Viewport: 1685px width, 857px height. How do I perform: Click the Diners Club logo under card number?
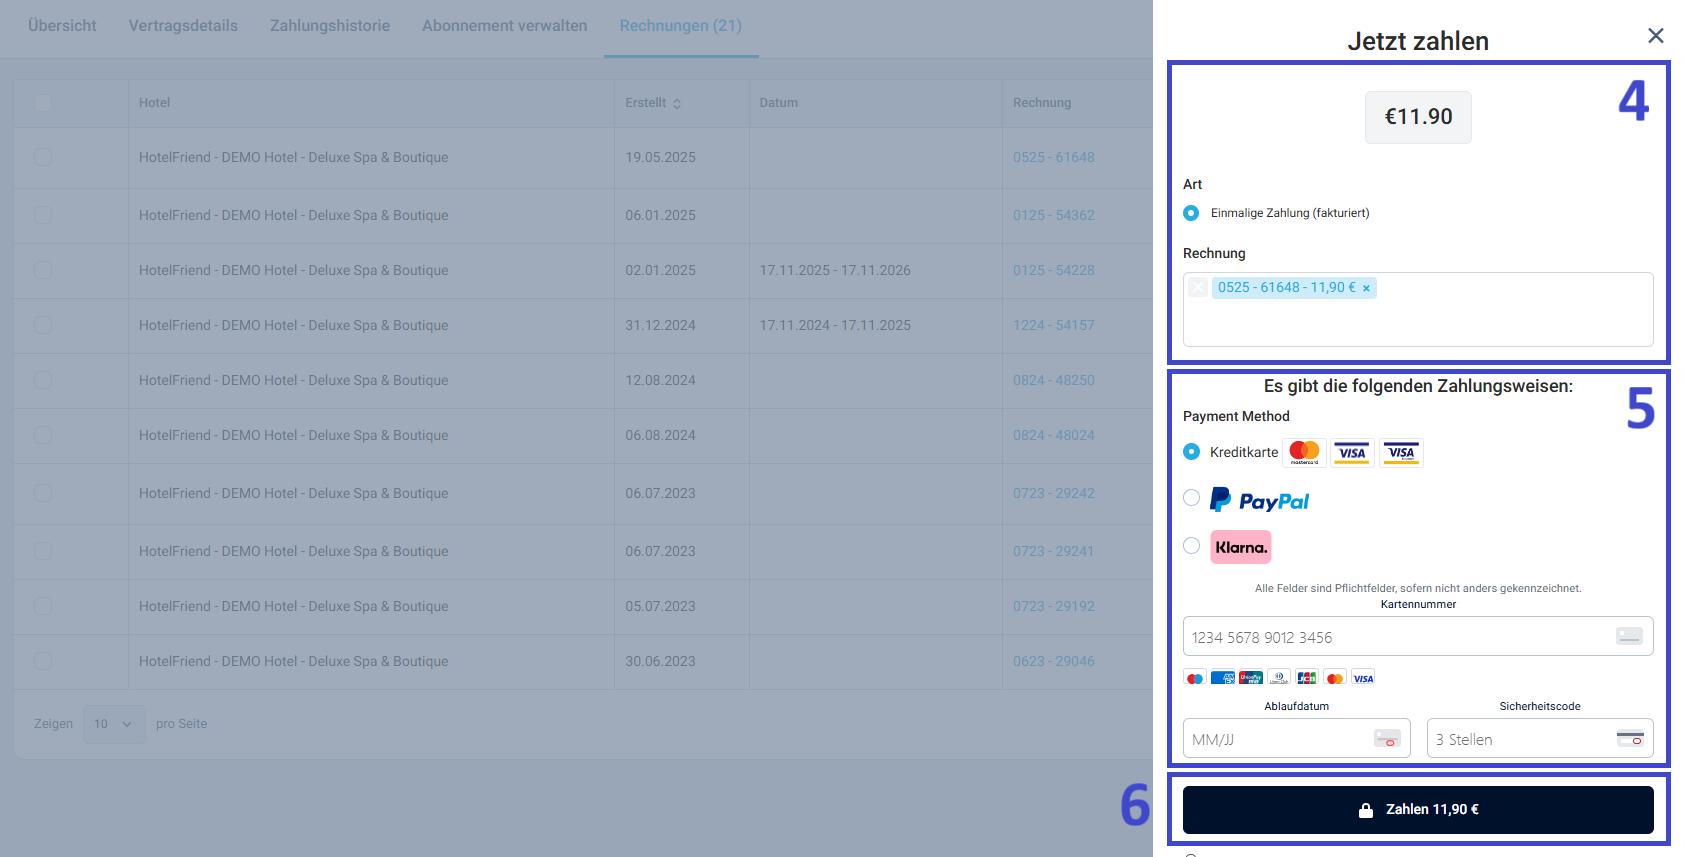[1278, 678]
